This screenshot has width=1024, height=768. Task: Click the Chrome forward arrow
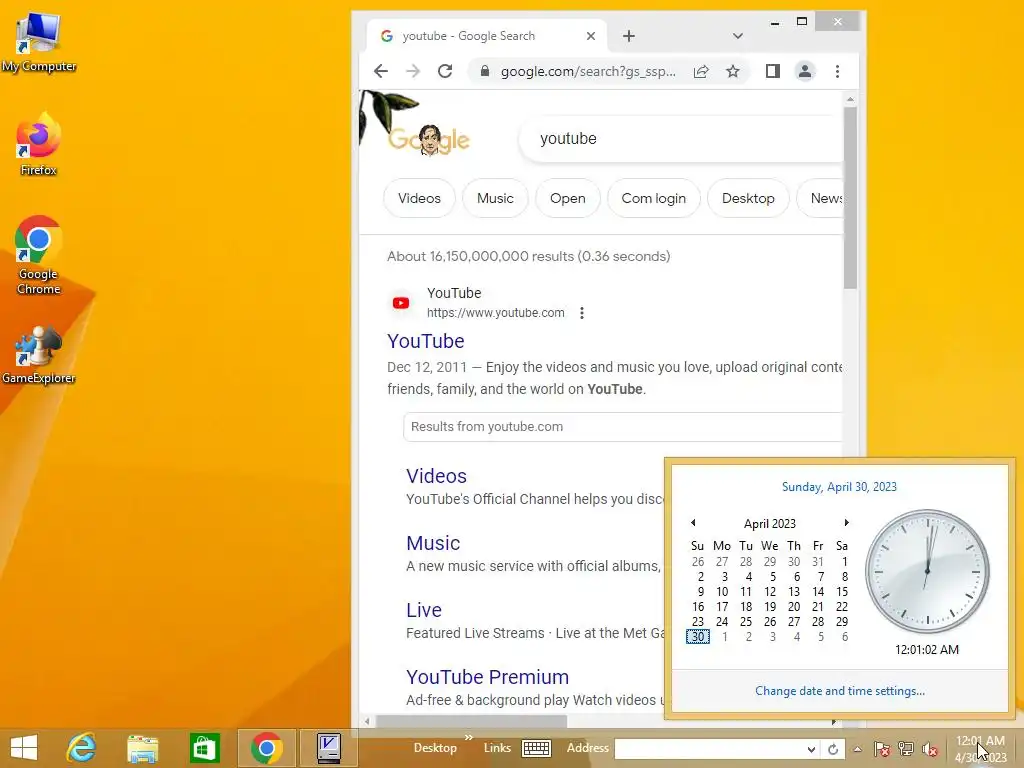[x=413, y=71]
